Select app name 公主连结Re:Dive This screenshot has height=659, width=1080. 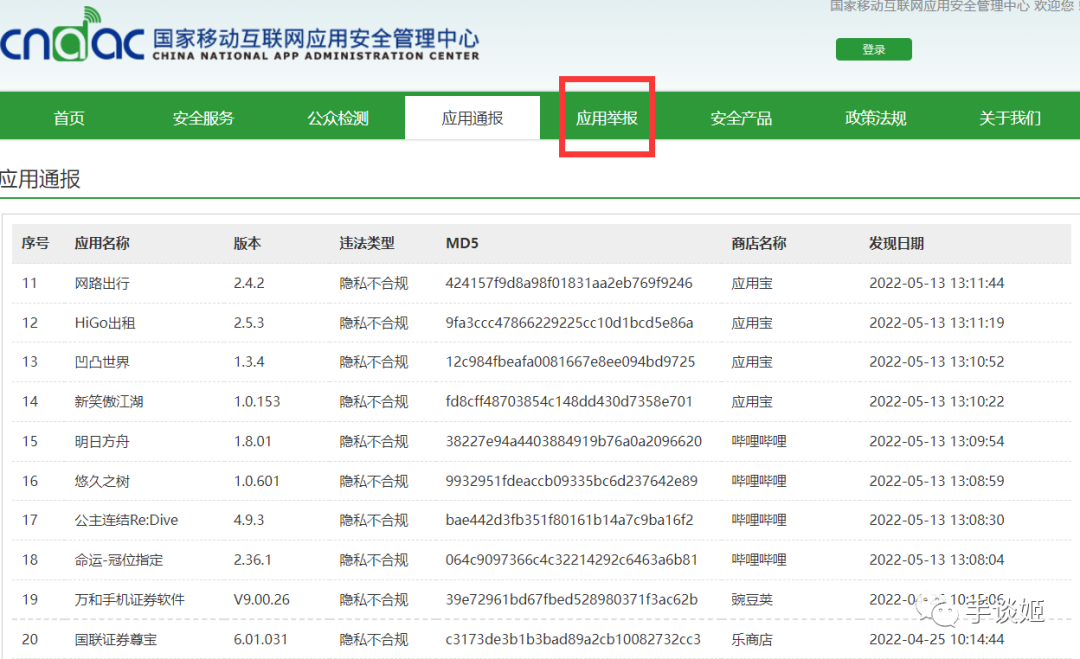pos(126,520)
